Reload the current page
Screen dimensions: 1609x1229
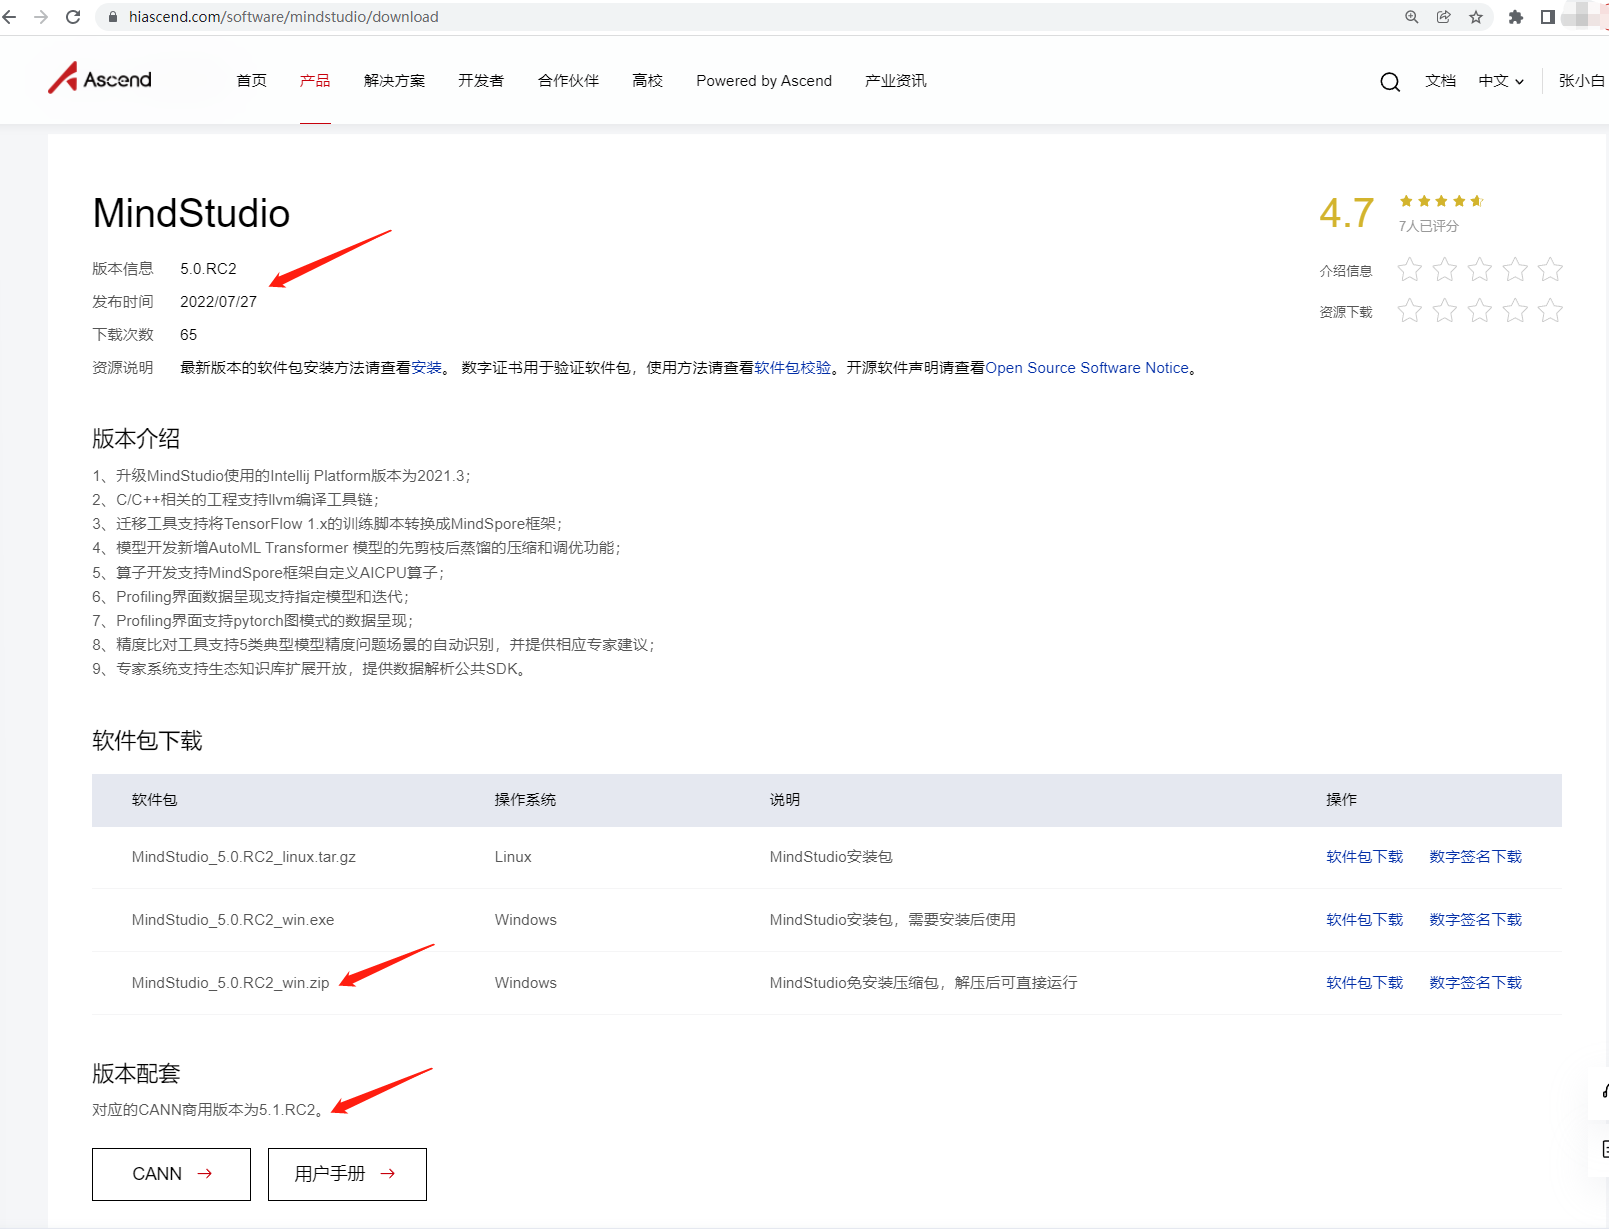tap(73, 17)
